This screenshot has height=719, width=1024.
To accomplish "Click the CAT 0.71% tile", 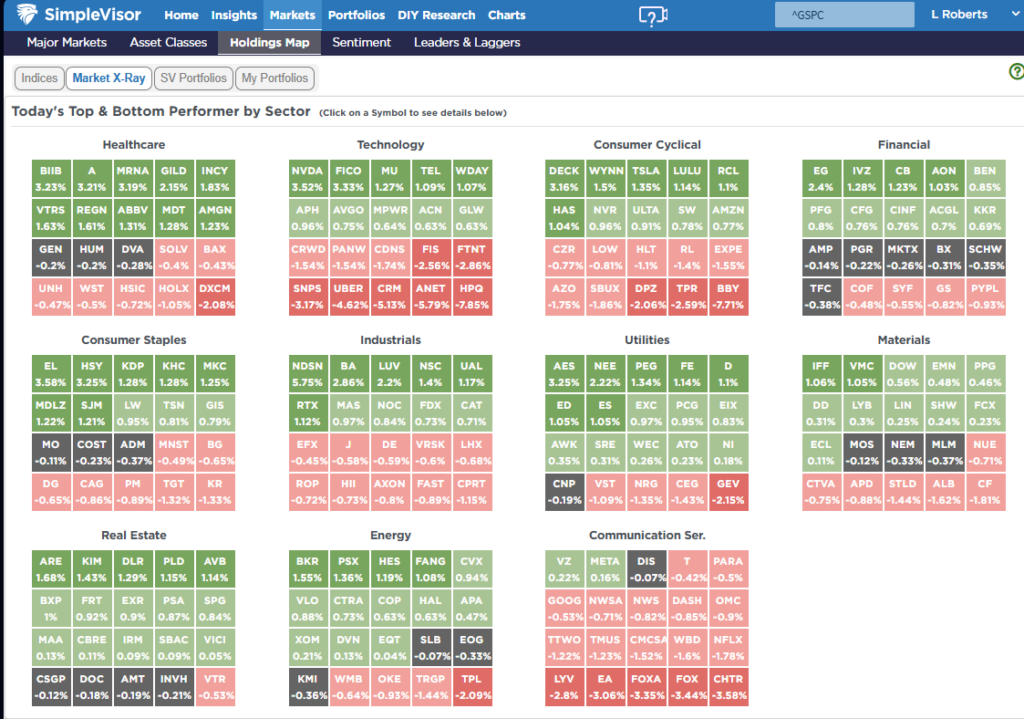I will (472, 413).
